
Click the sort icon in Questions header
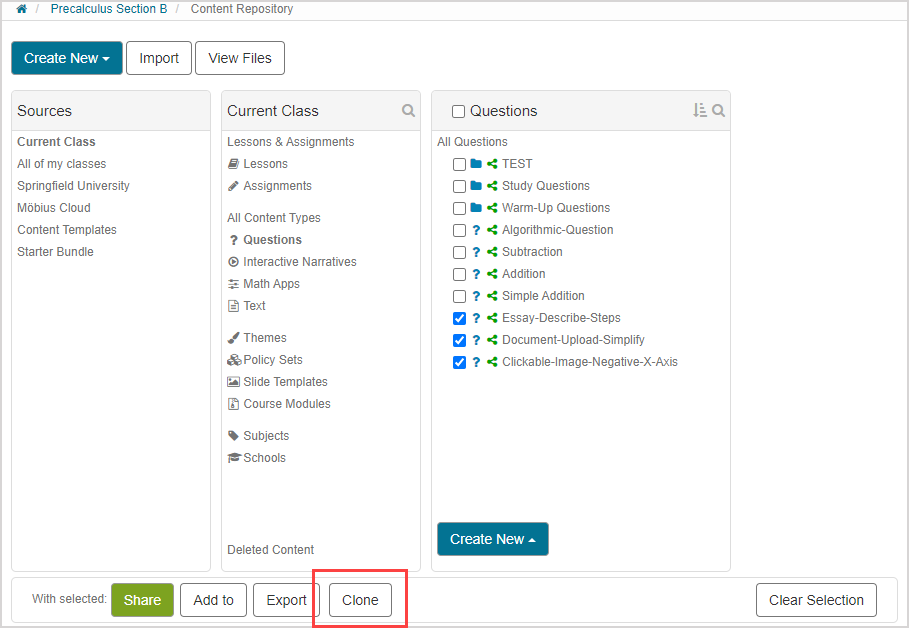point(699,111)
